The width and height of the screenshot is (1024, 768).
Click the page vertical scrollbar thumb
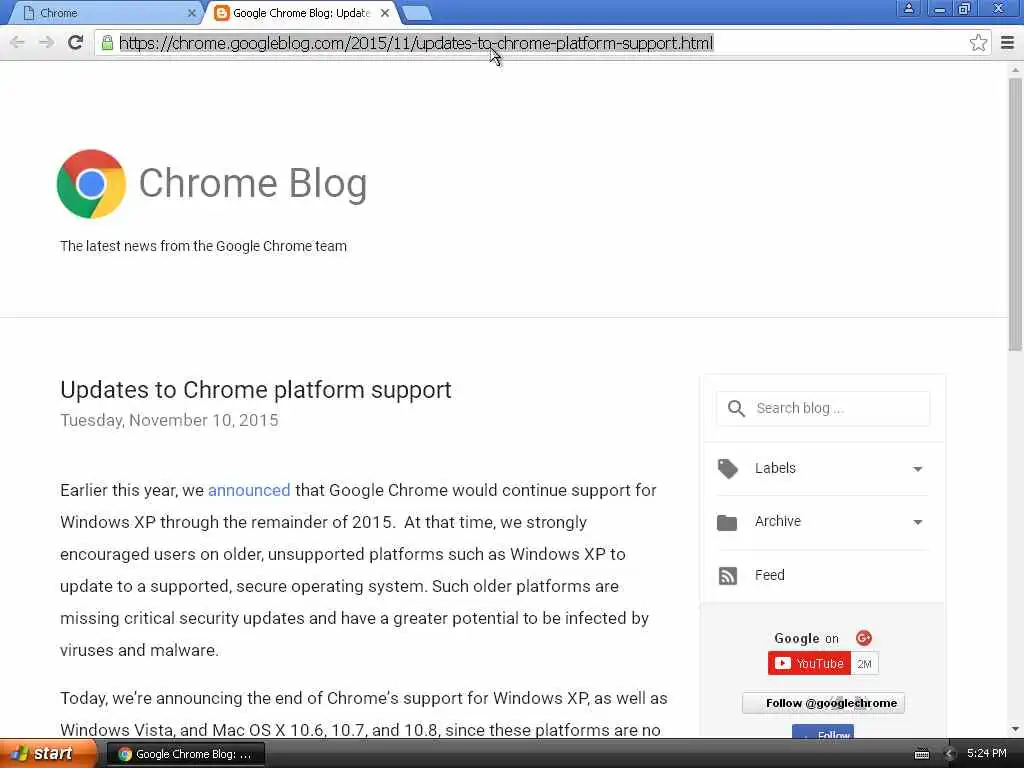point(1015,214)
